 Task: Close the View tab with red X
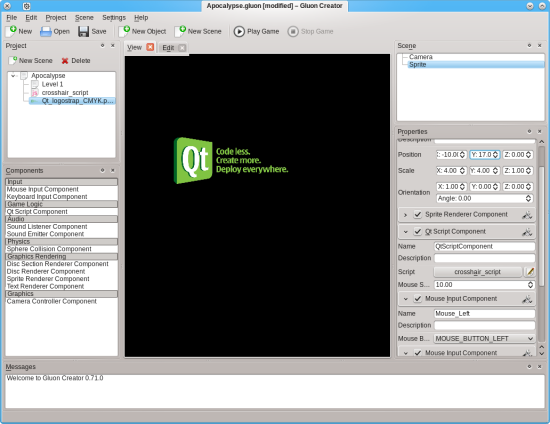coord(150,47)
